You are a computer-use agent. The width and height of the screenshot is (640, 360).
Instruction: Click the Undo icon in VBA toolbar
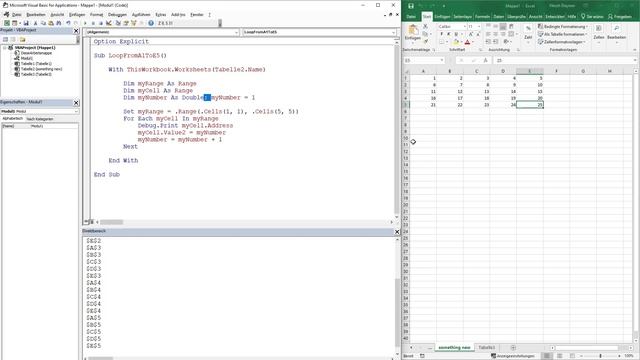68,23
